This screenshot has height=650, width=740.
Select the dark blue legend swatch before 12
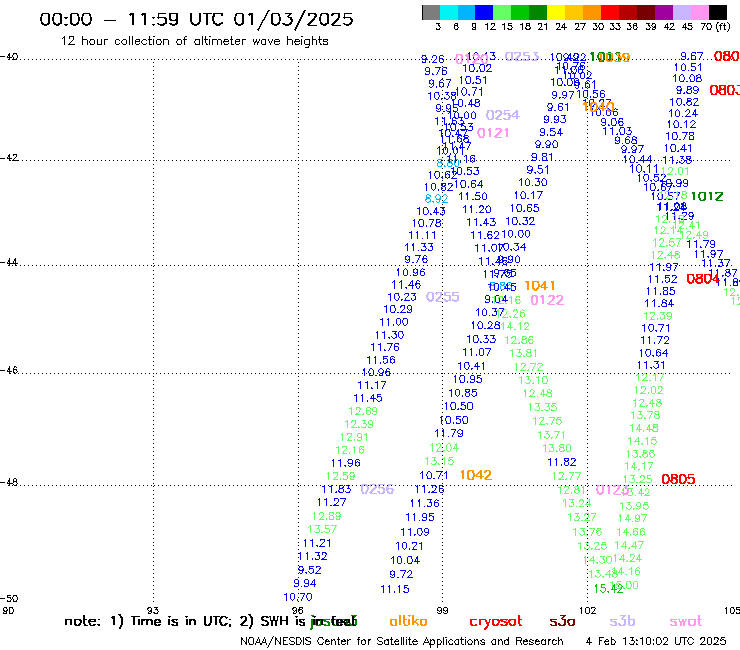coord(484,12)
